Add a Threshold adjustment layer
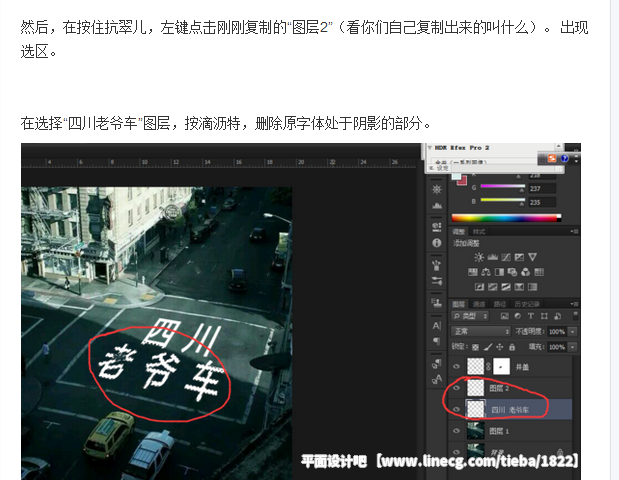Viewport: 619px width, 480px height. [506, 287]
